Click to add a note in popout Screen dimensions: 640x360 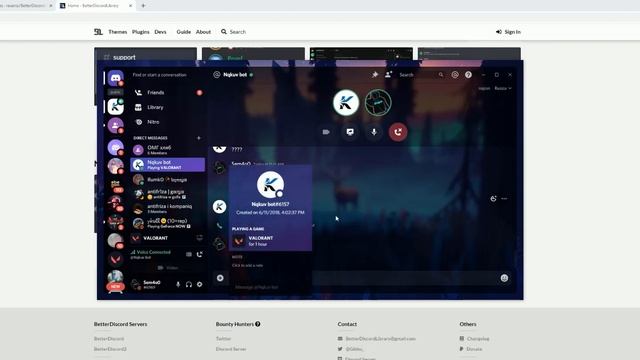pyautogui.click(x=247, y=265)
